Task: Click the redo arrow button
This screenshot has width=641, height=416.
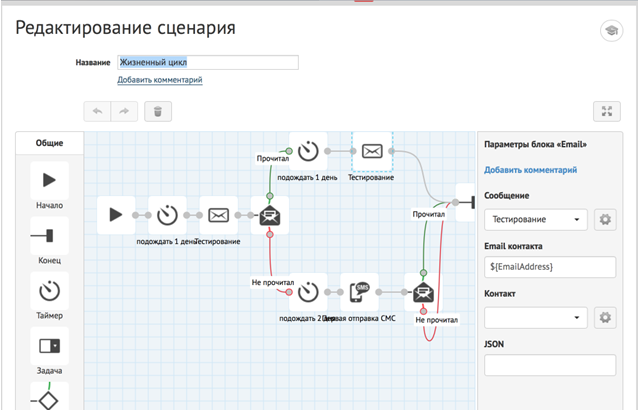Action: [124, 112]
